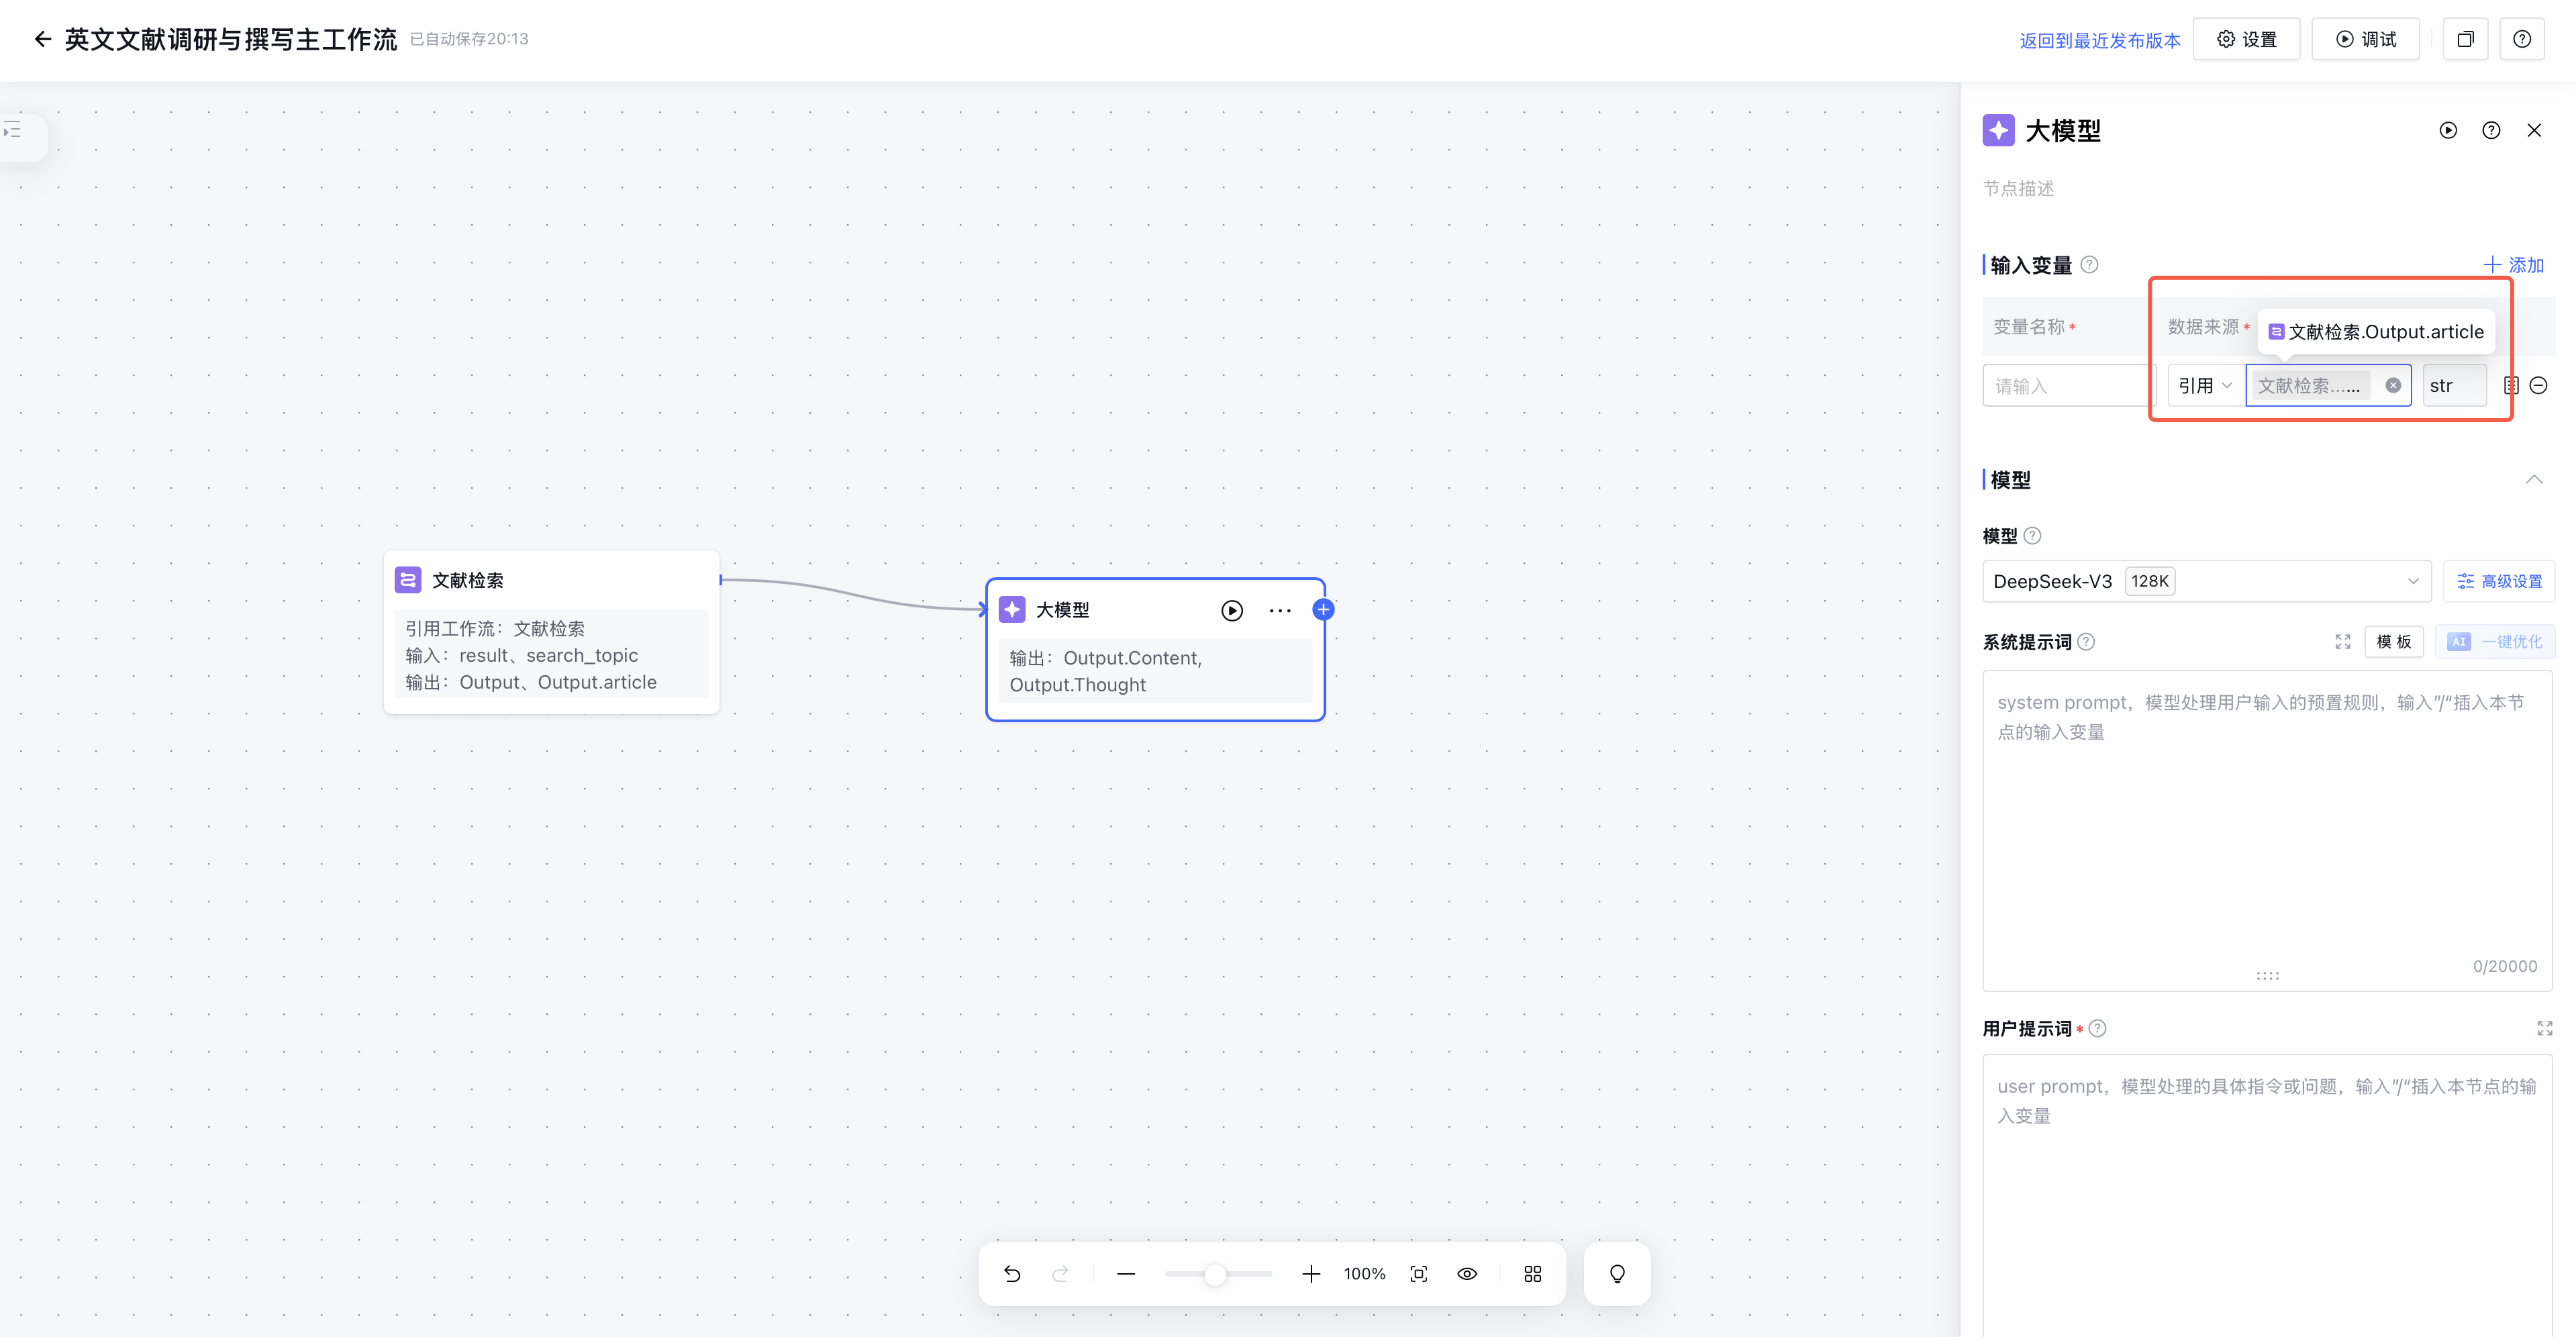Click the blue plus on 大模型 node

(x=1323, y=609)
